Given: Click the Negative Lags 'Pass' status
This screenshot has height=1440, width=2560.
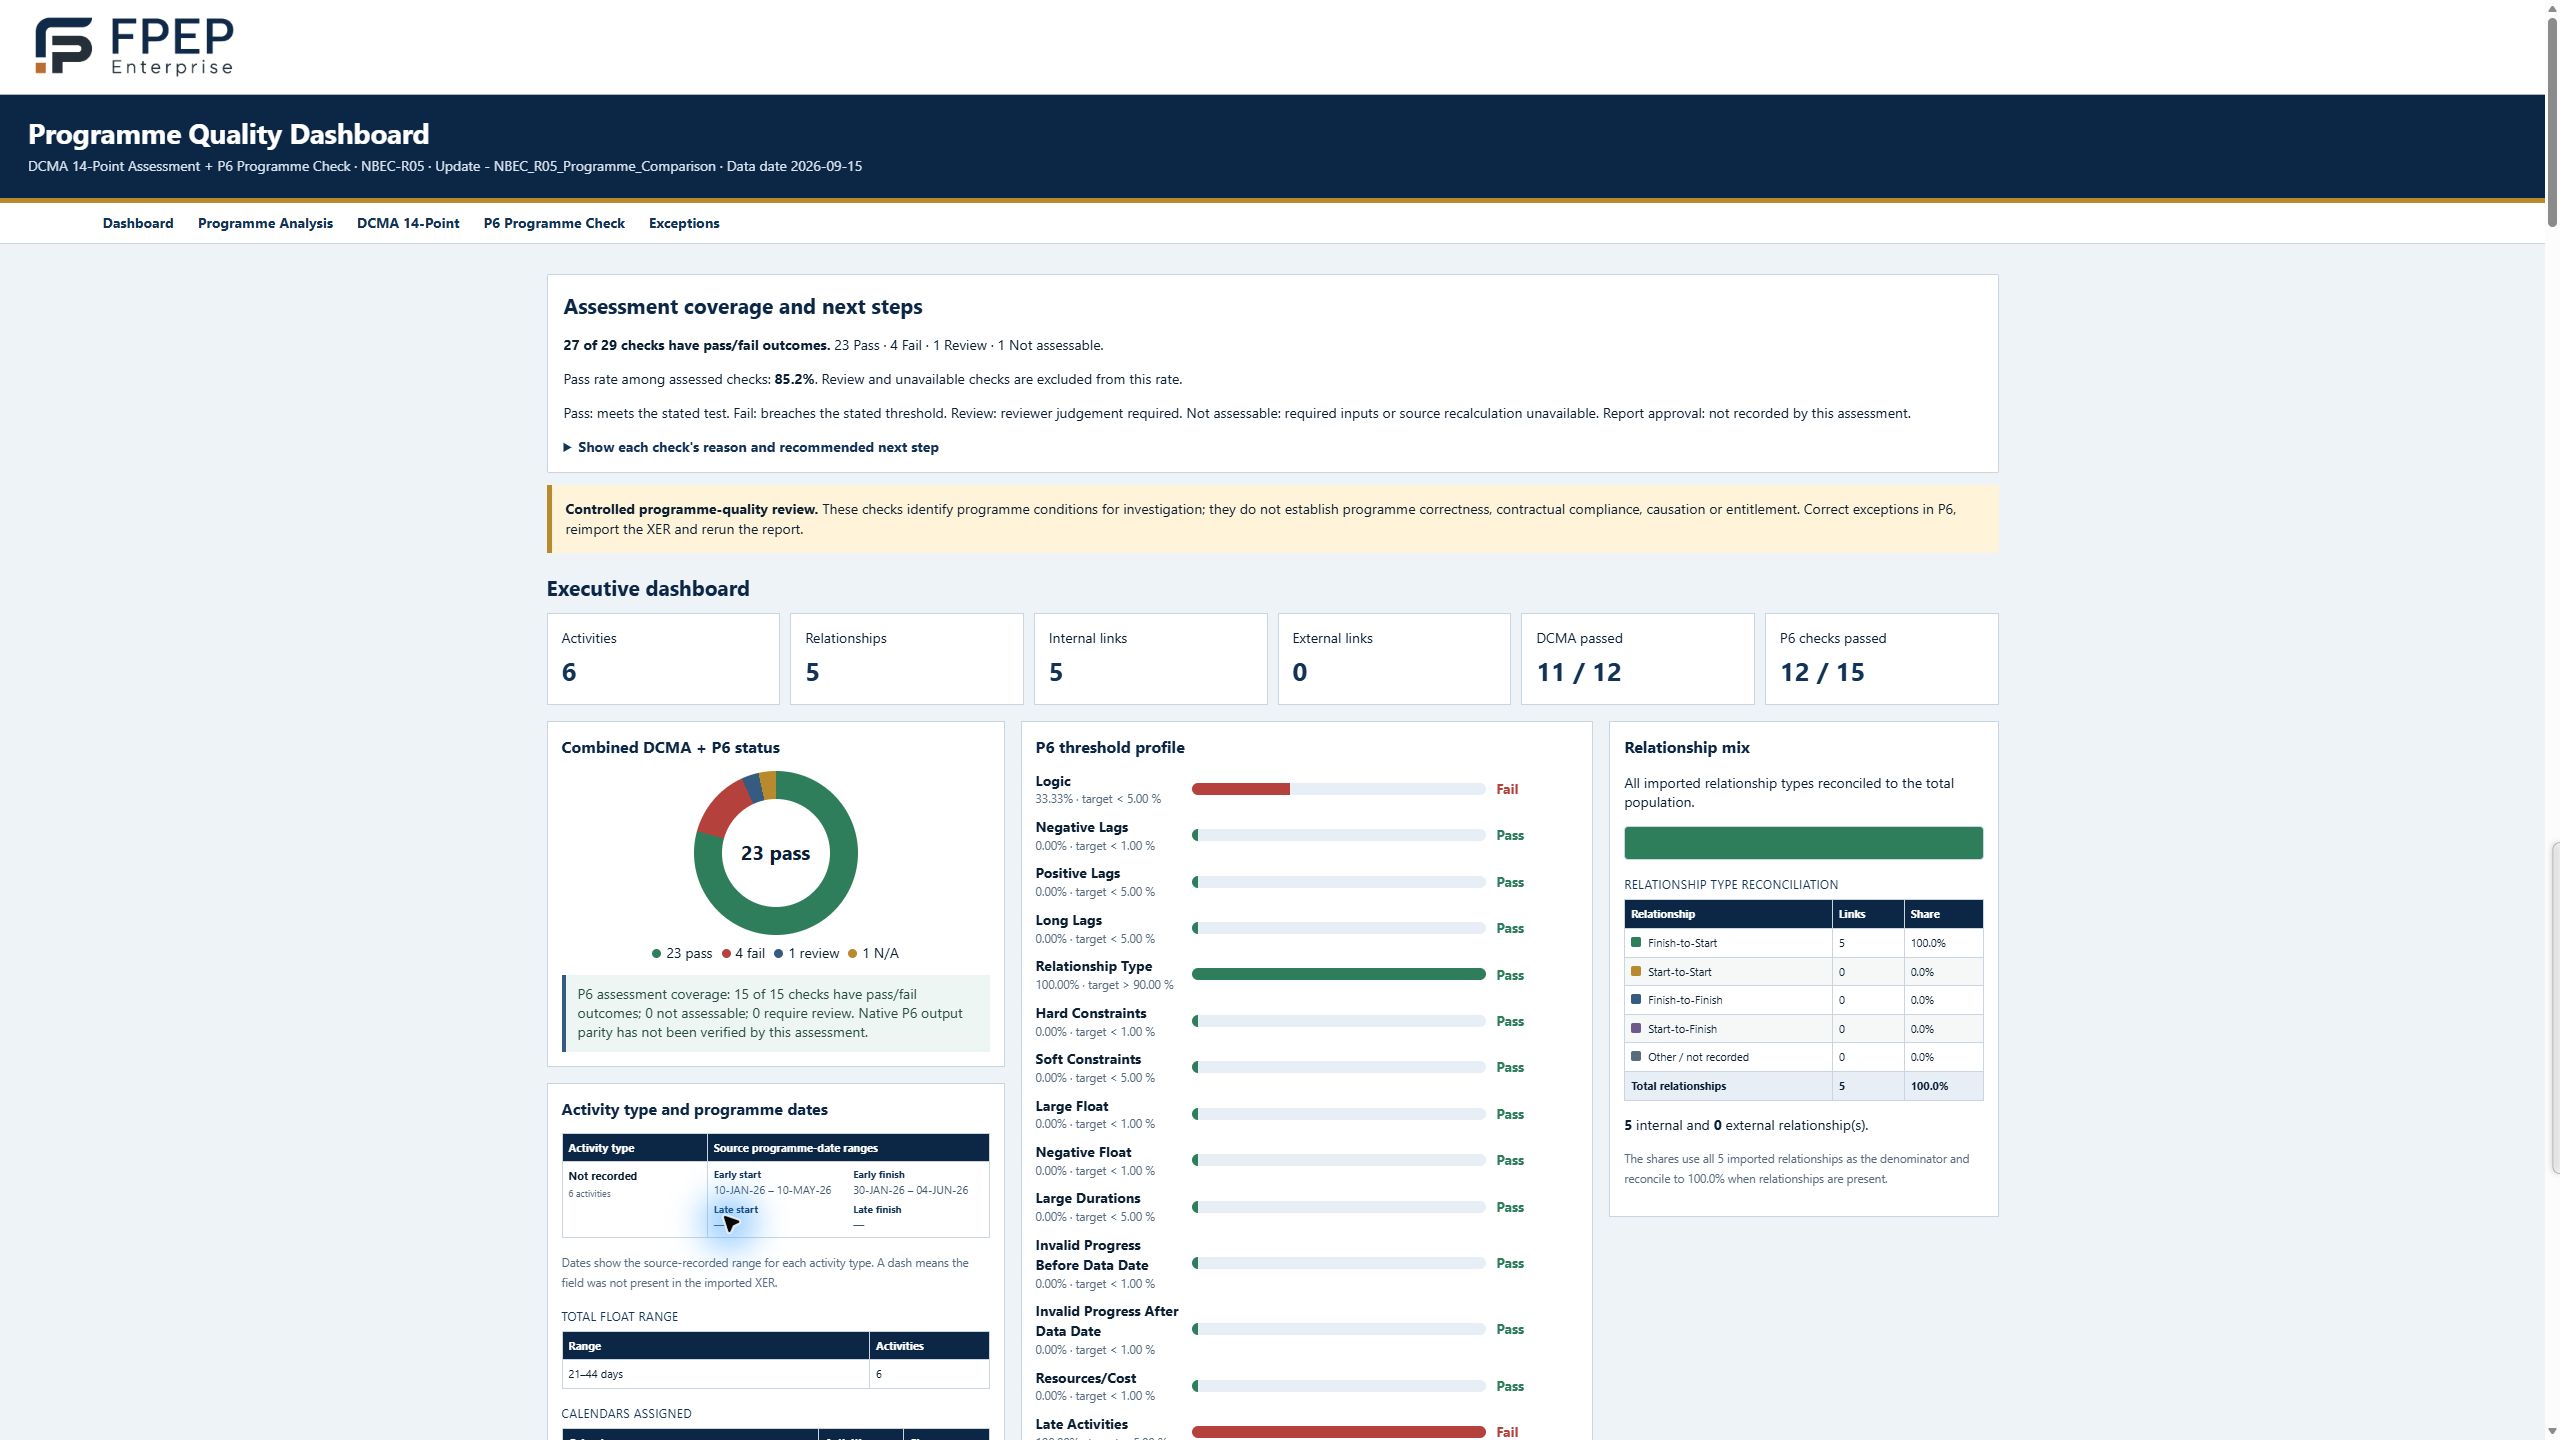Looking at the screenshot, I should click(1510, 835).
